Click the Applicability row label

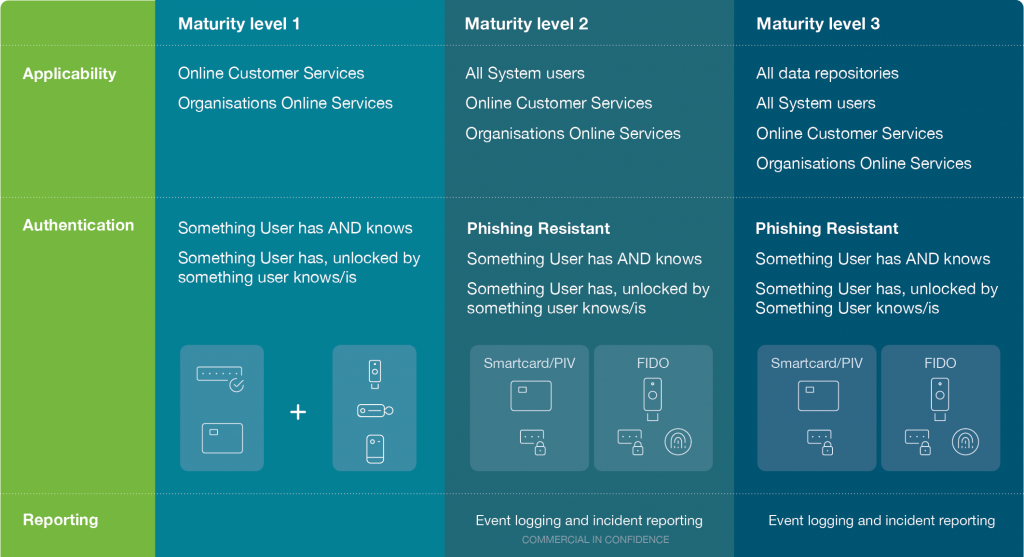(69, 74)
